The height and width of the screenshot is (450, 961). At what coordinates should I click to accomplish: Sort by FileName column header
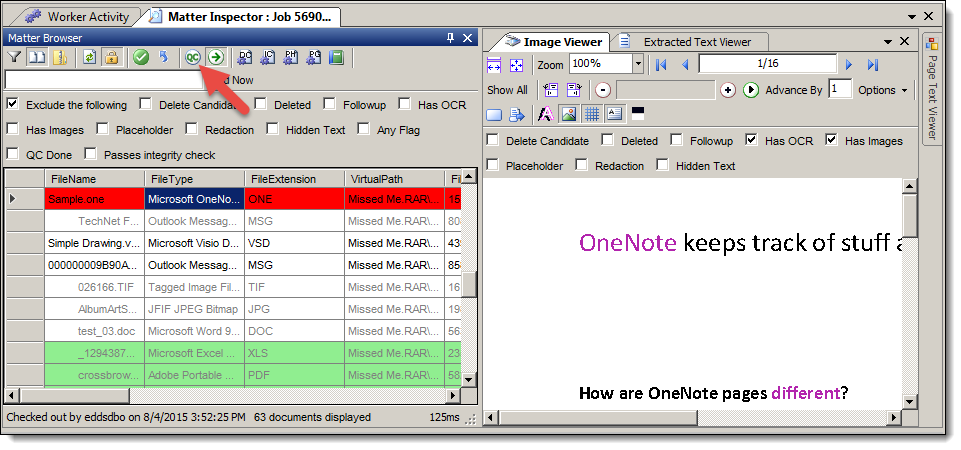[95, 179]
